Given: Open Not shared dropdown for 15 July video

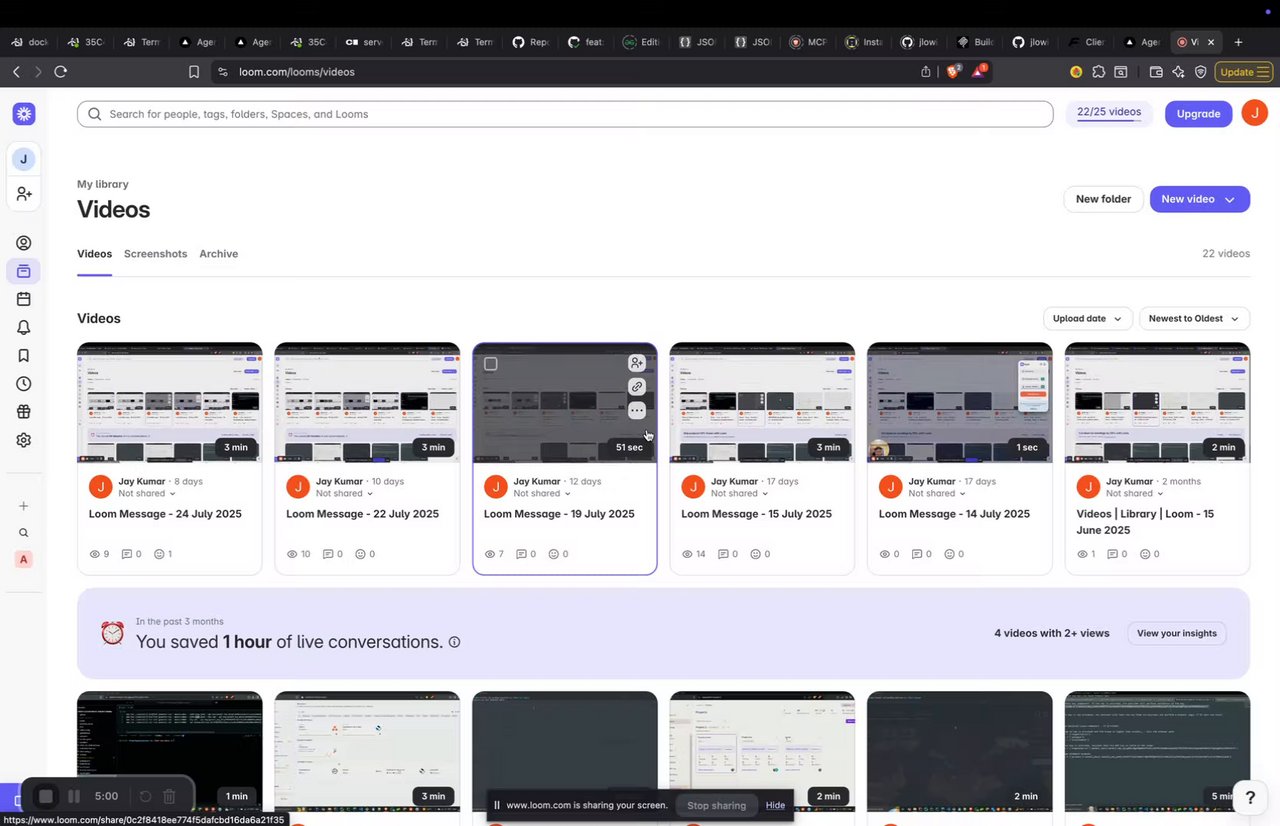Looking at the screenshot, I should tap(740, 493).
